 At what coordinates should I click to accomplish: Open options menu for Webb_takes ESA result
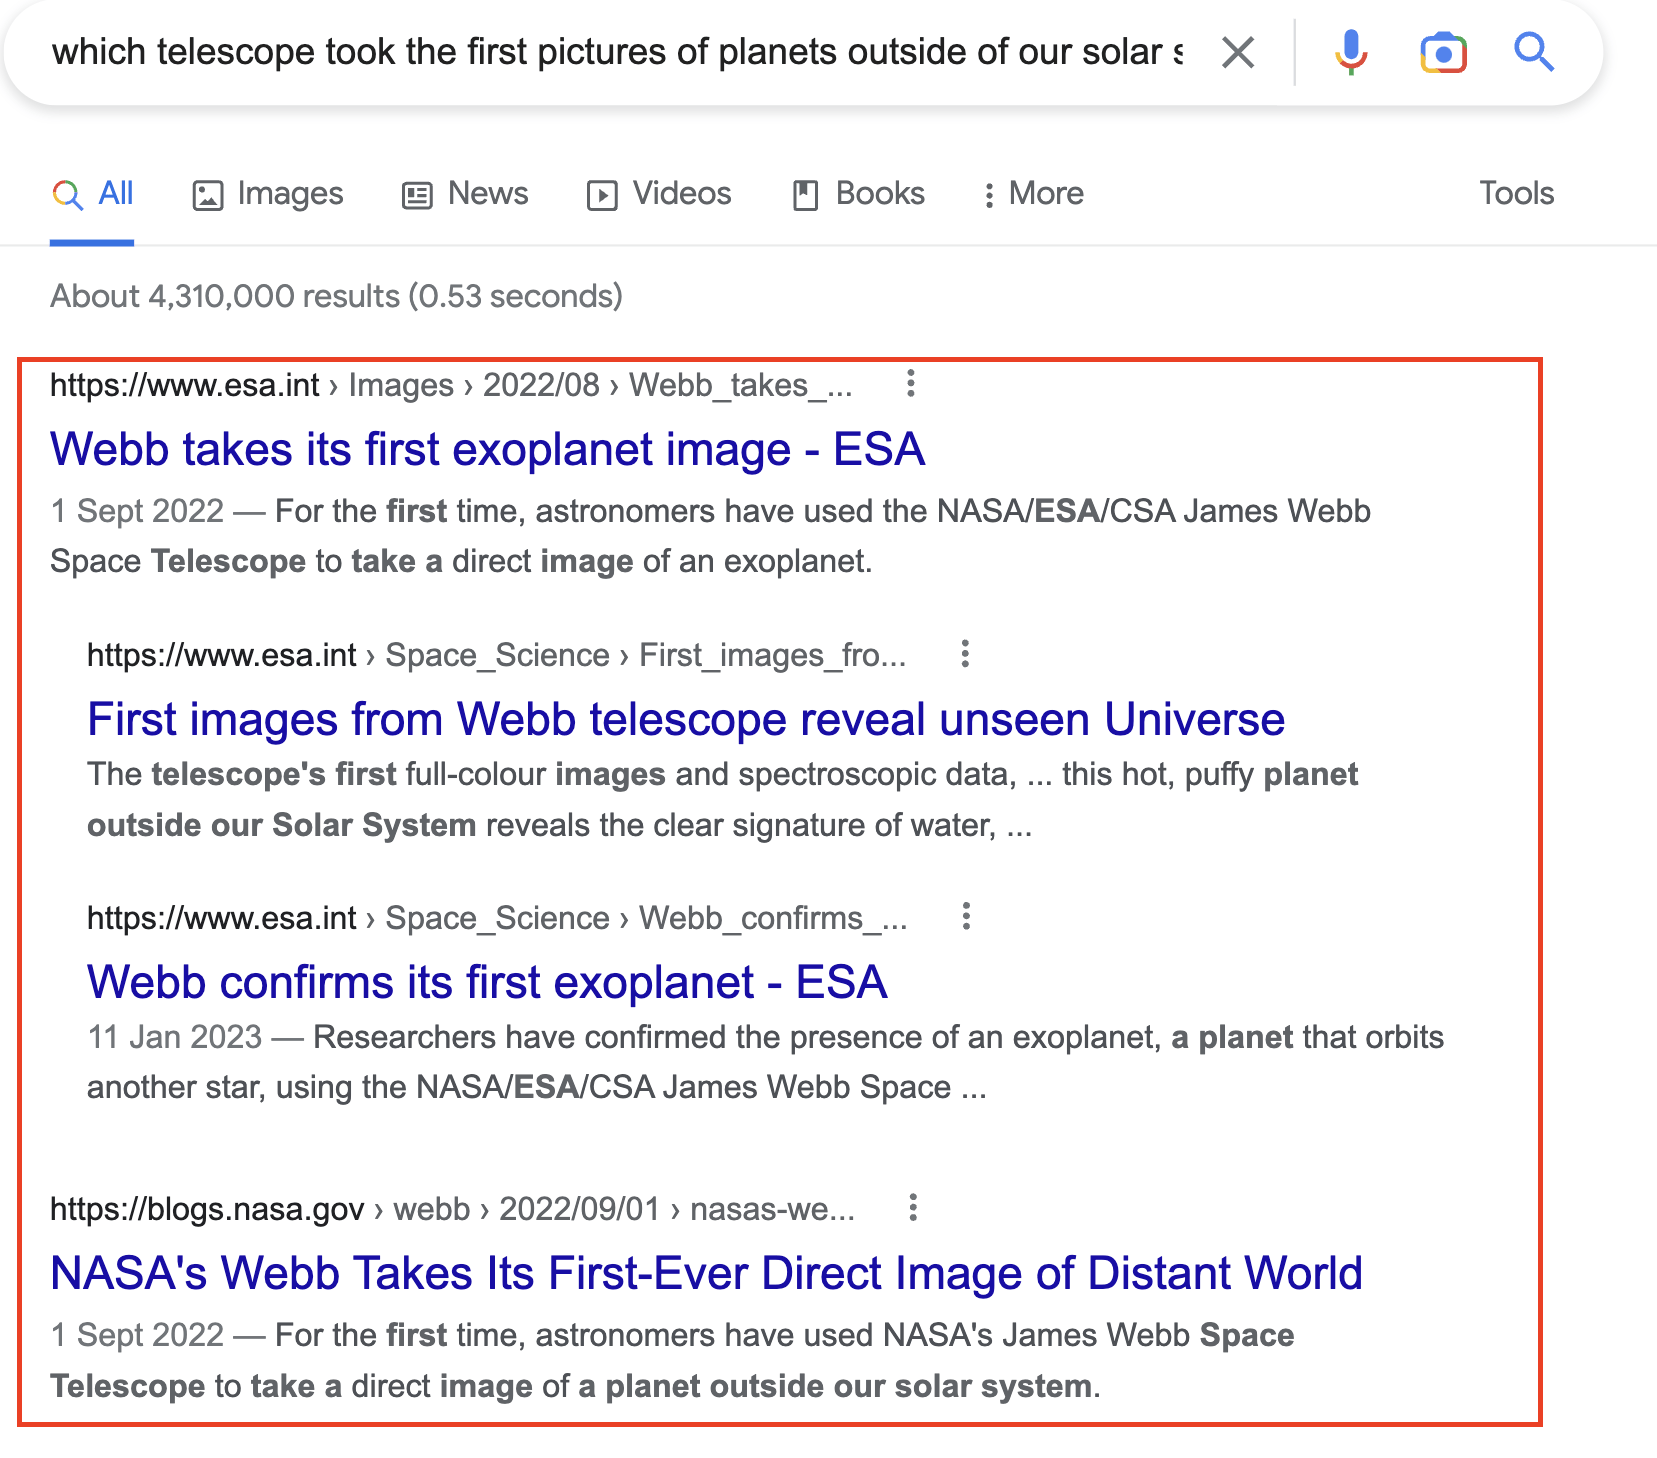[x=910, y=384]
